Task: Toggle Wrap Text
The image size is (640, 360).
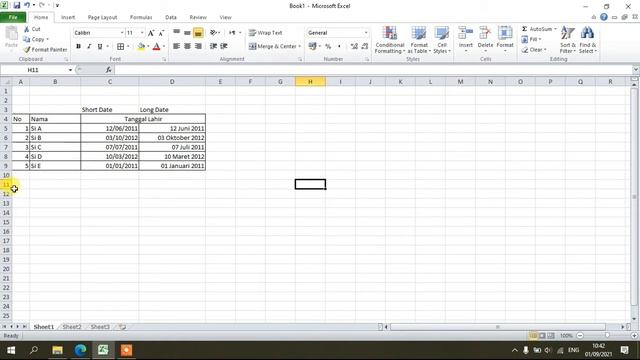Action: pyautogui.click(x=265, y=33)
